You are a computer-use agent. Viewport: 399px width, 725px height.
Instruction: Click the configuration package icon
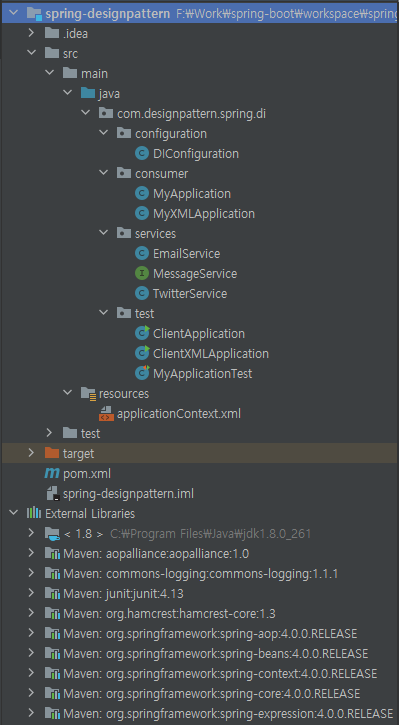[123, 134]
